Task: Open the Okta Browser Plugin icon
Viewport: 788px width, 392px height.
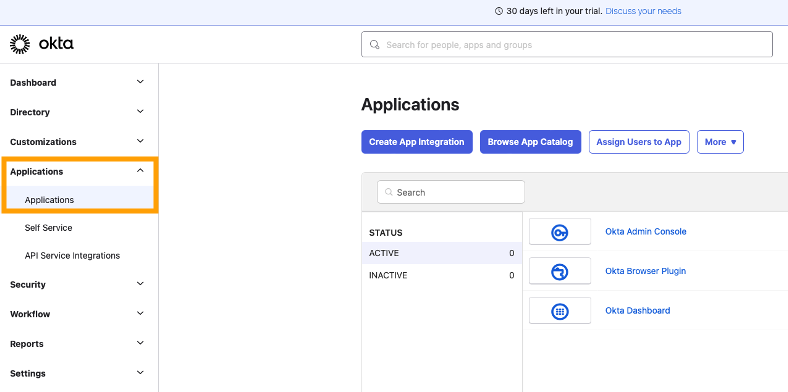Action: 560,271
